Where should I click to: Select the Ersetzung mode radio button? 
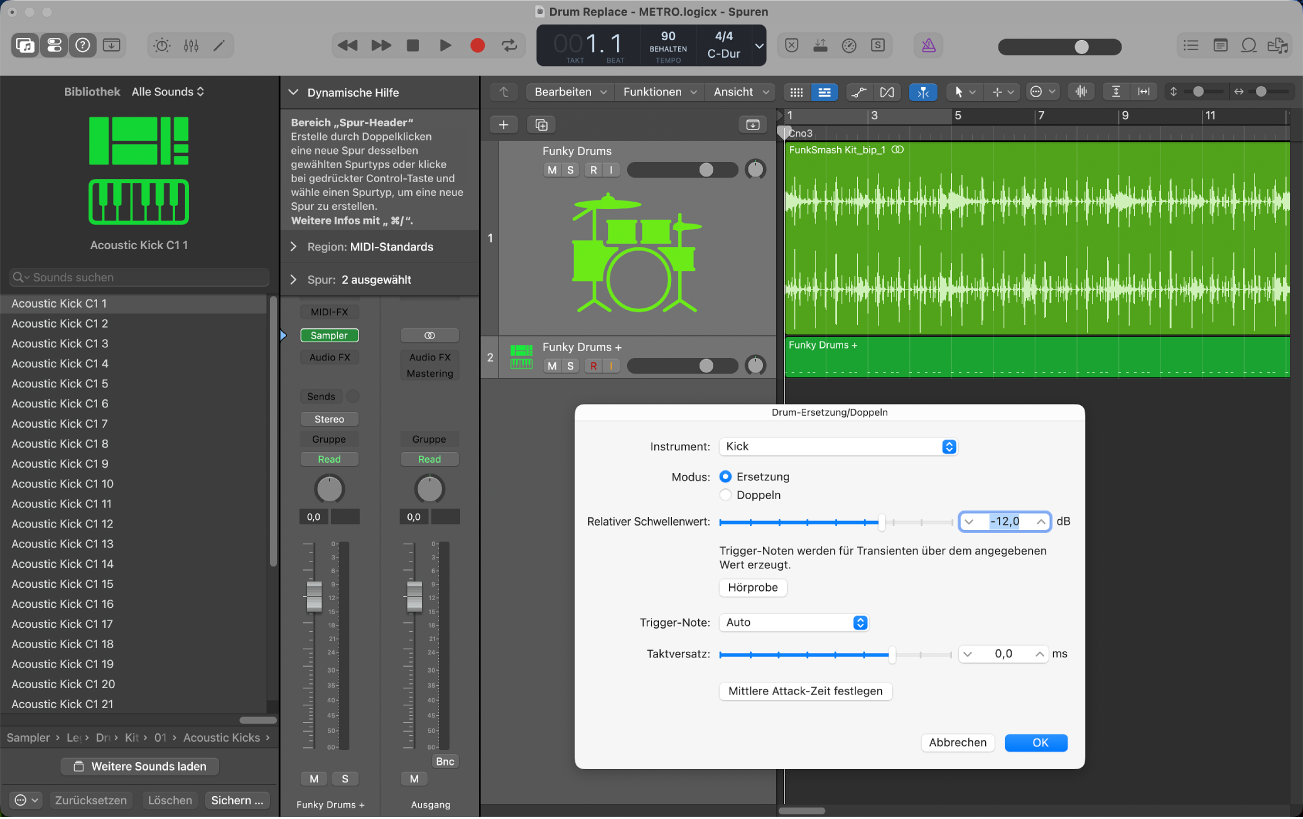pyautogui.click(x=726, y=477)
